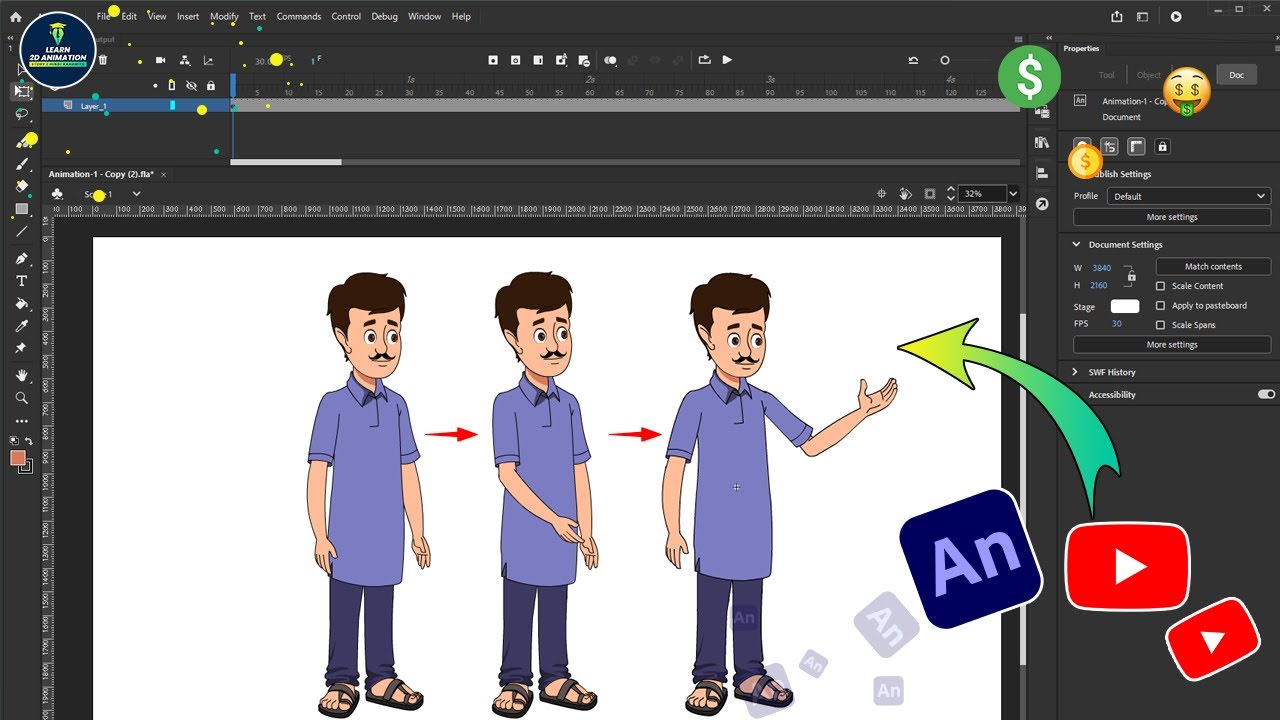The image size is (1280, 720).
Task: Add a camera layer in timeline
Action: tap(160, 60)
